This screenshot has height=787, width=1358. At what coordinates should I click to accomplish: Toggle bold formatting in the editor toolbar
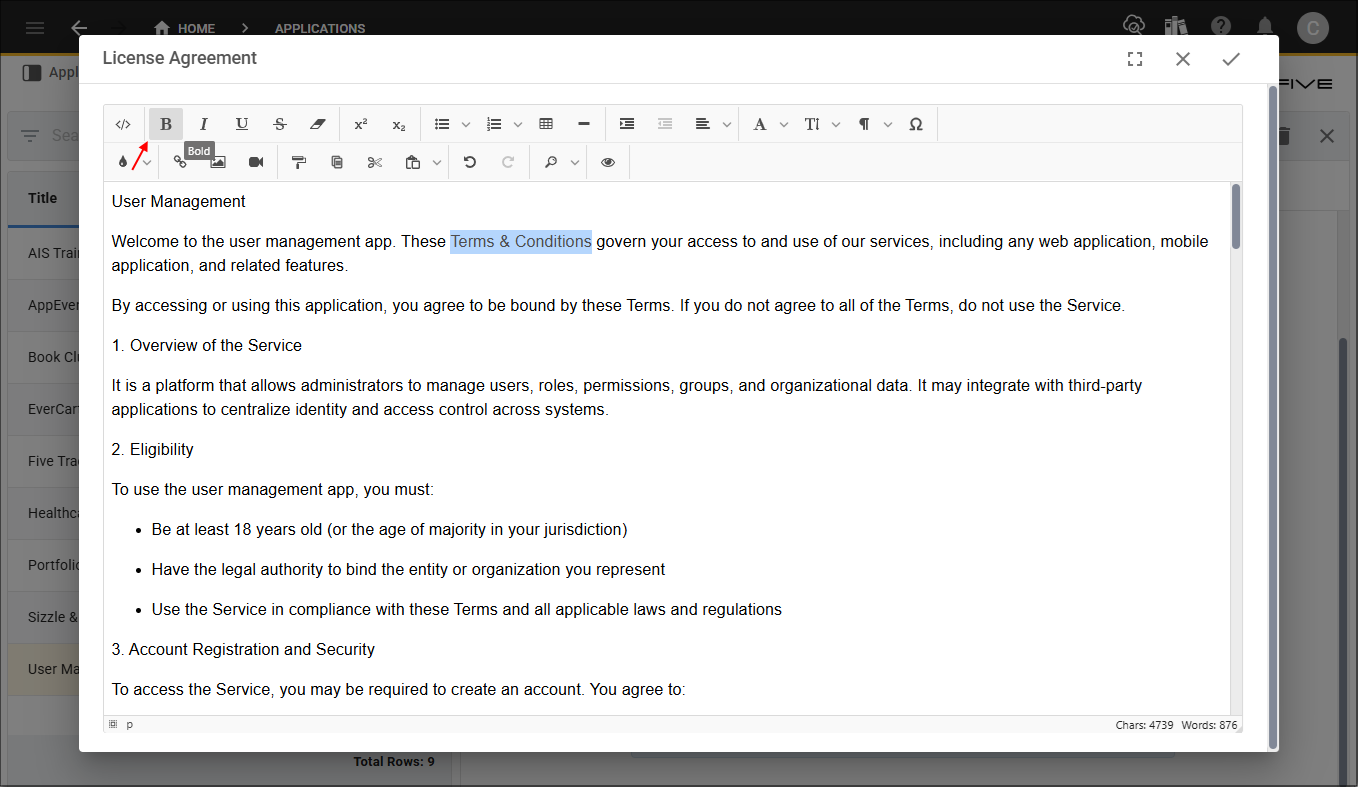coord(166,124)
